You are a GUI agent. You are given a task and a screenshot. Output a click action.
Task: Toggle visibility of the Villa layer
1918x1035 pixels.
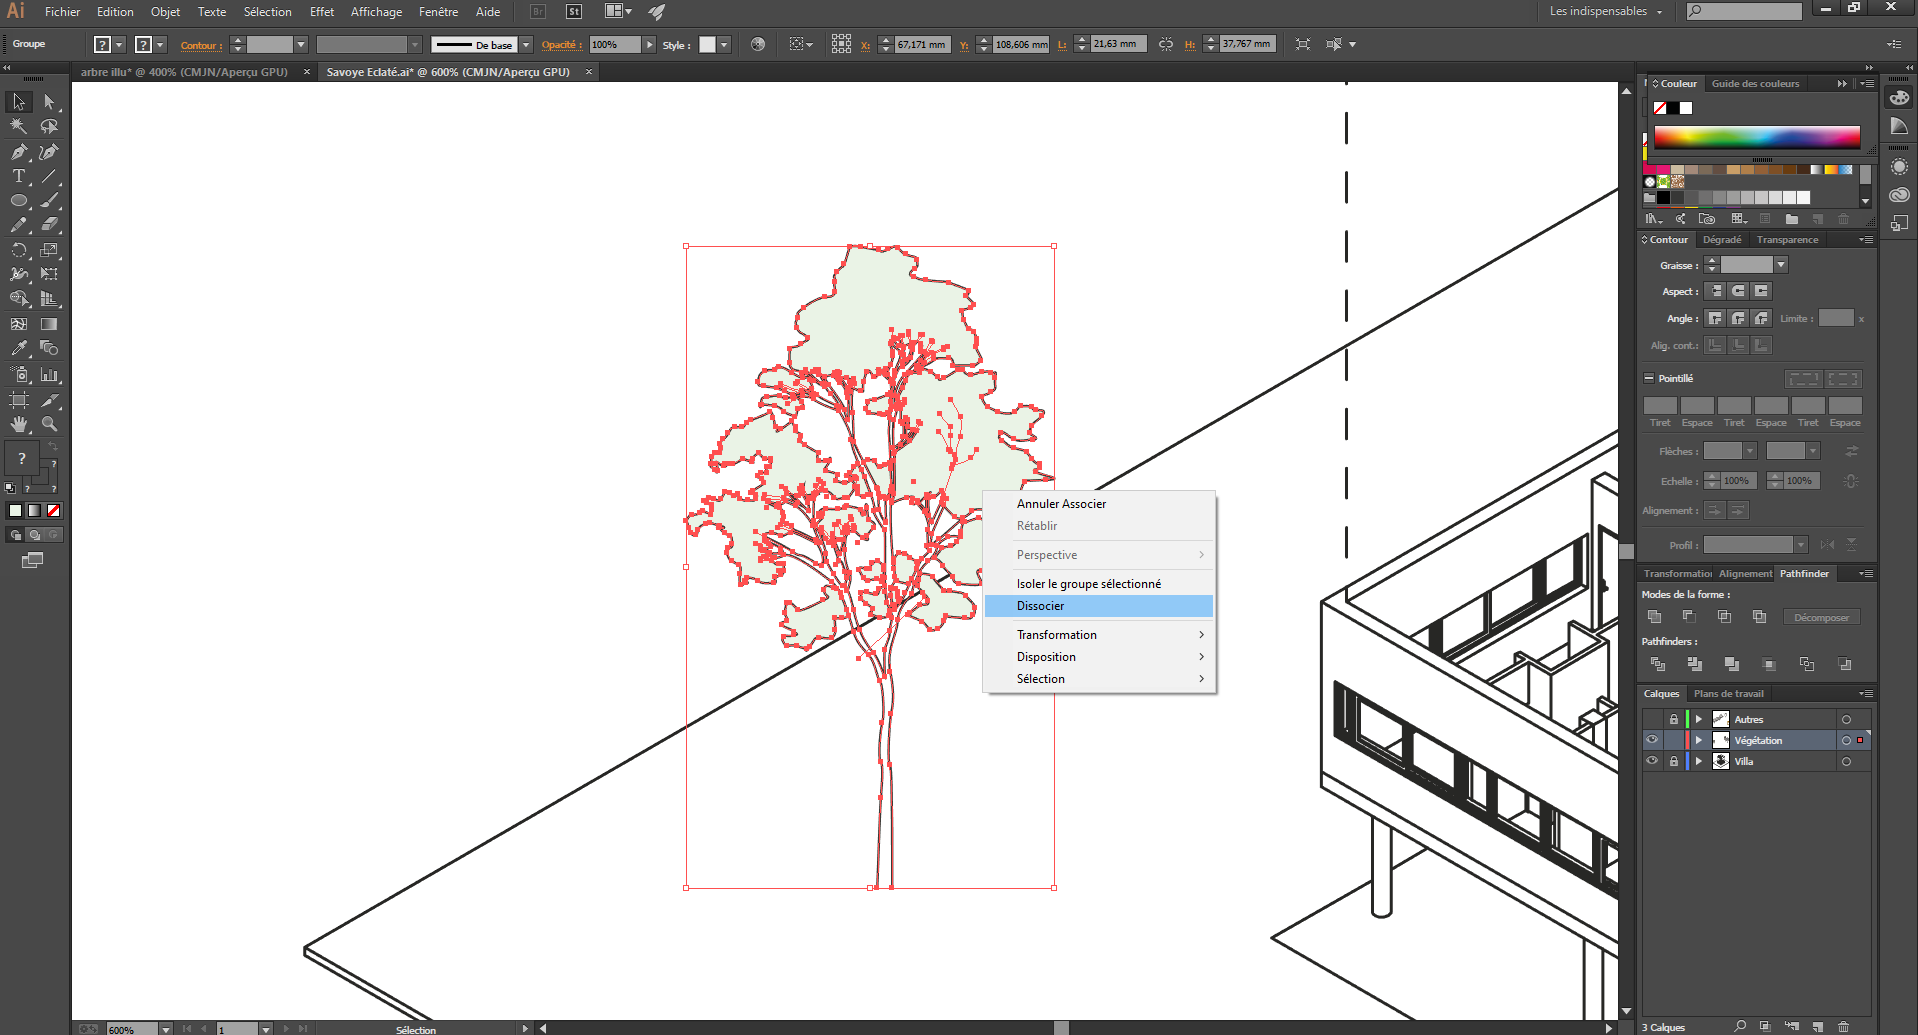(1653, 761)
